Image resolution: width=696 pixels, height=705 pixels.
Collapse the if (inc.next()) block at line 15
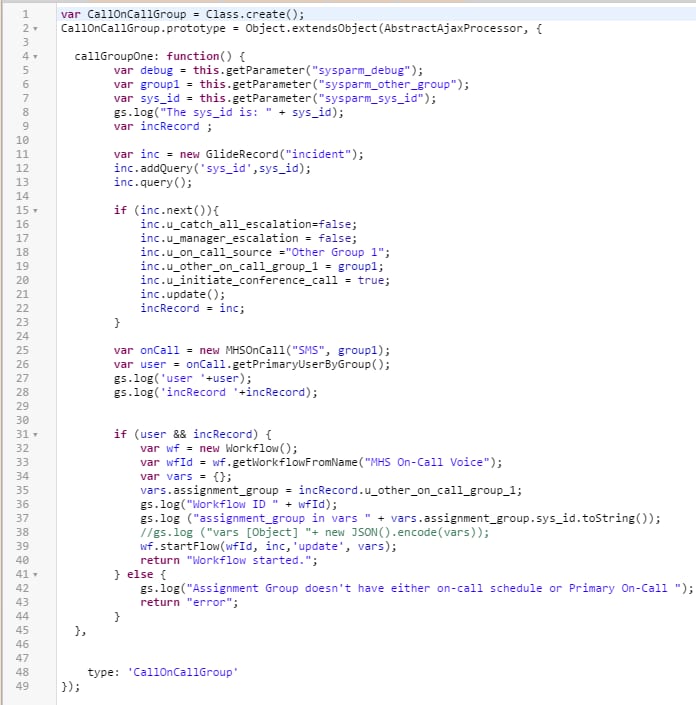coord(36,211)
